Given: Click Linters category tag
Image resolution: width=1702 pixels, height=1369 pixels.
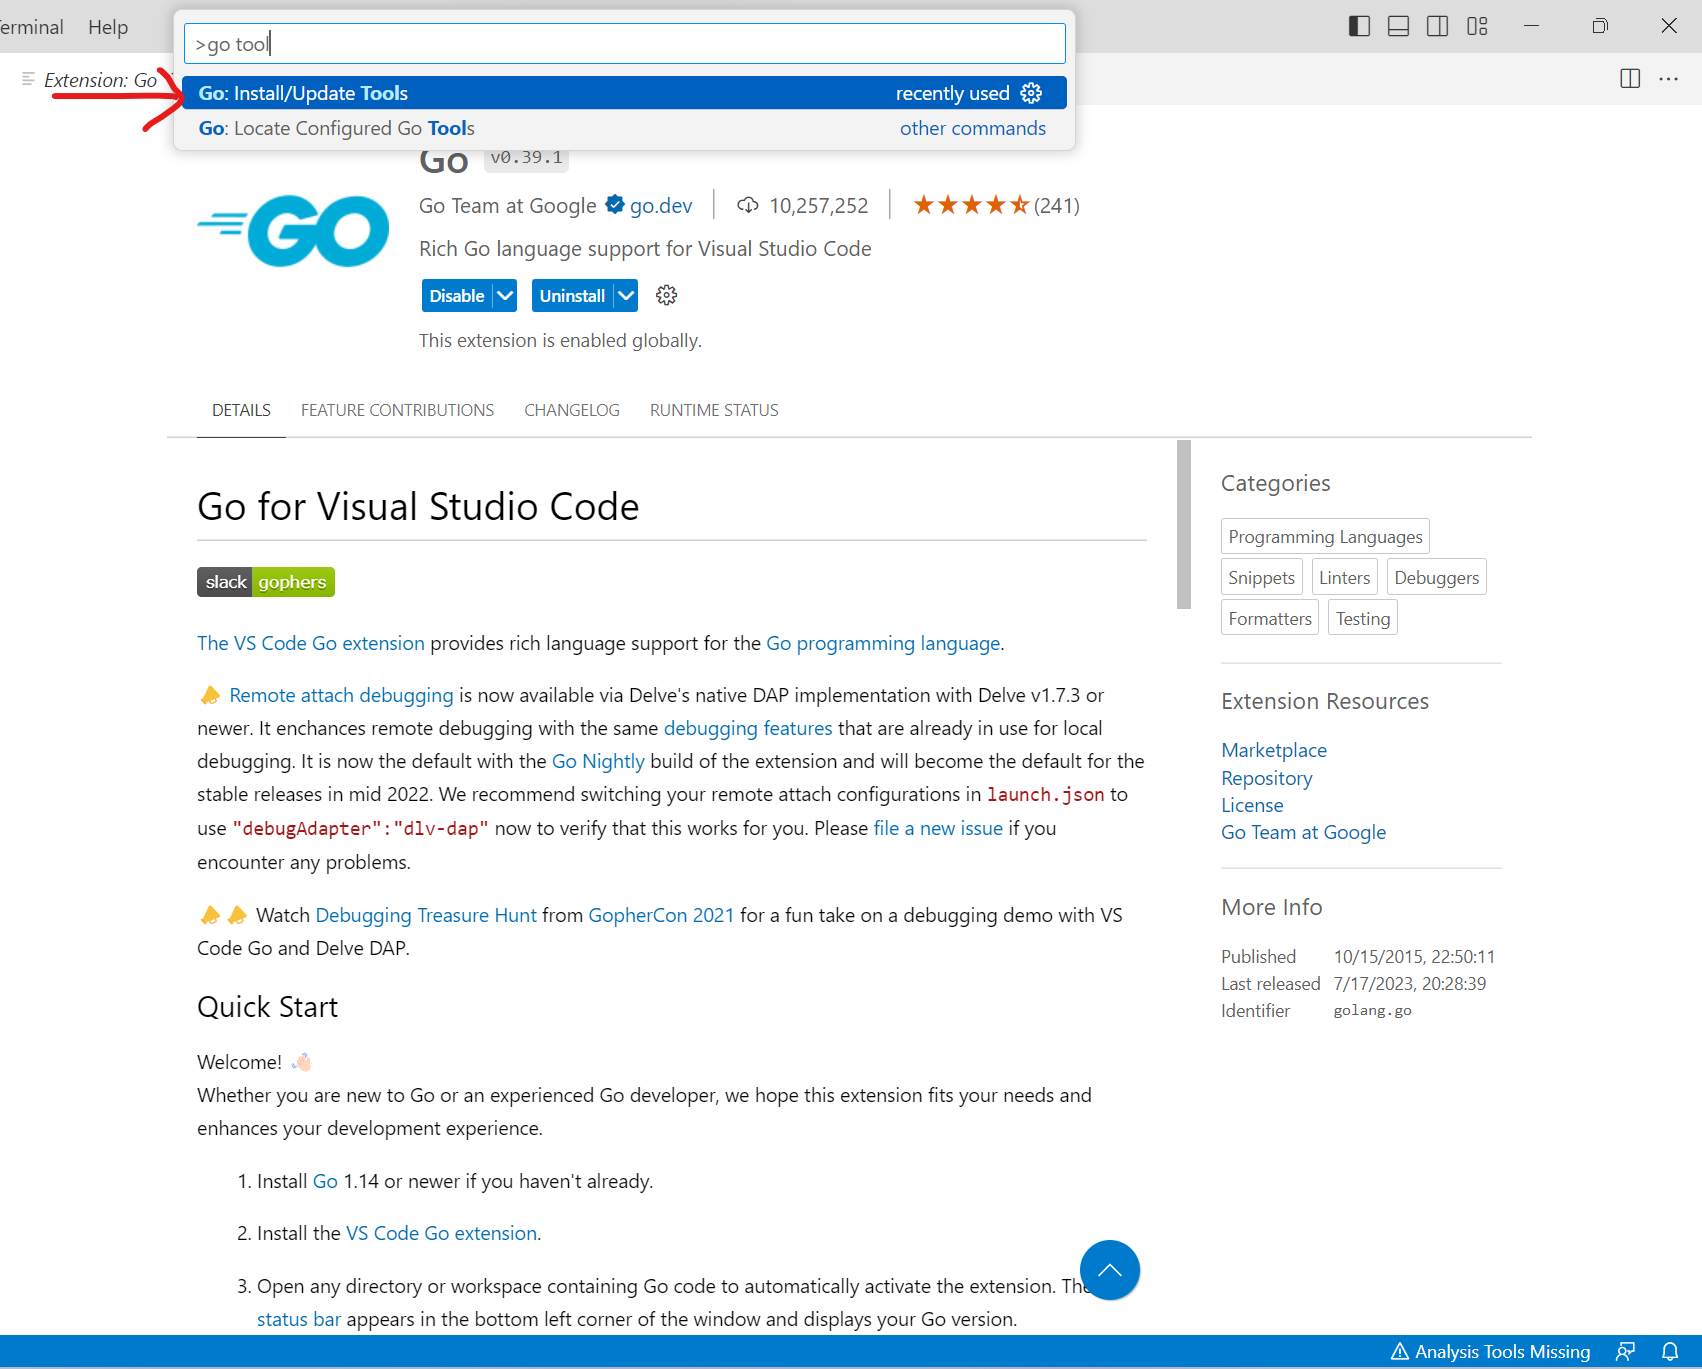Looking at the screenshot, I should tap(1344, 577).
